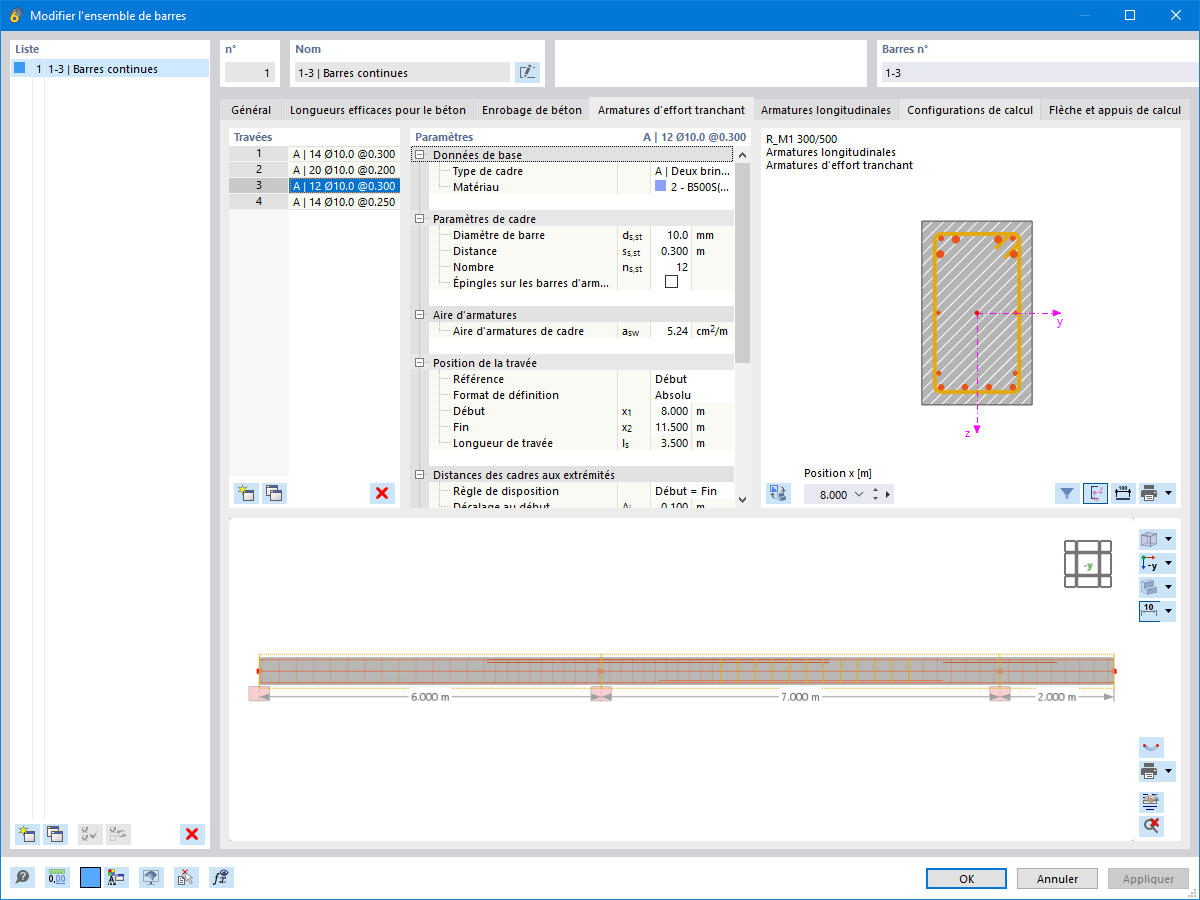This screenshot has height=900, width=1200.
Task: Click the -y view orientation grid widget
Action: pos(1088,564)
